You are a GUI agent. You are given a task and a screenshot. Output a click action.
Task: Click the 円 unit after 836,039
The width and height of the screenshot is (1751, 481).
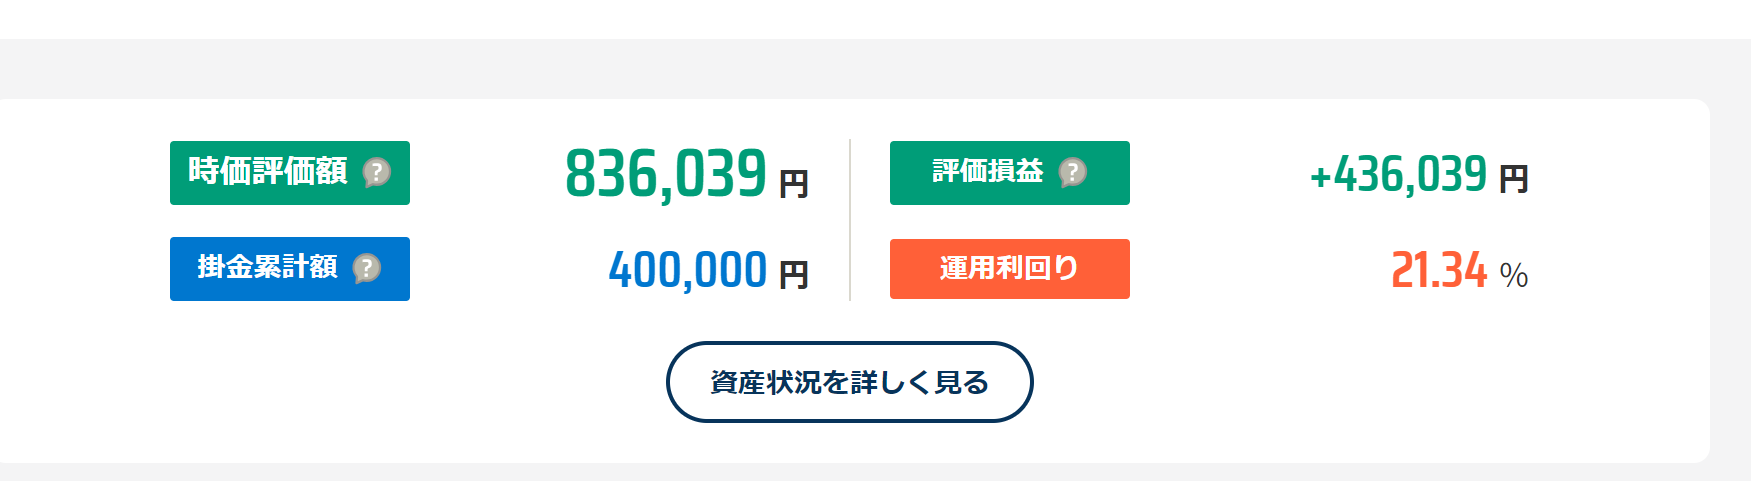coord(794,184)
